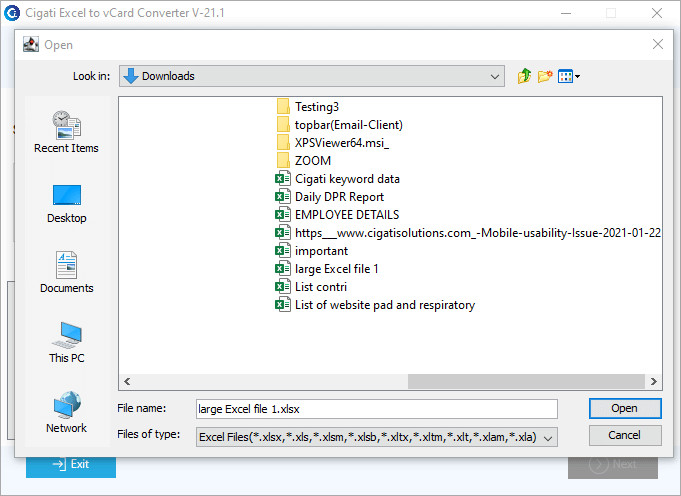The width and height of the screenshot is (681, 496).
Task: Select 'List of website pad and respiratory'
Action: (385, 305)
